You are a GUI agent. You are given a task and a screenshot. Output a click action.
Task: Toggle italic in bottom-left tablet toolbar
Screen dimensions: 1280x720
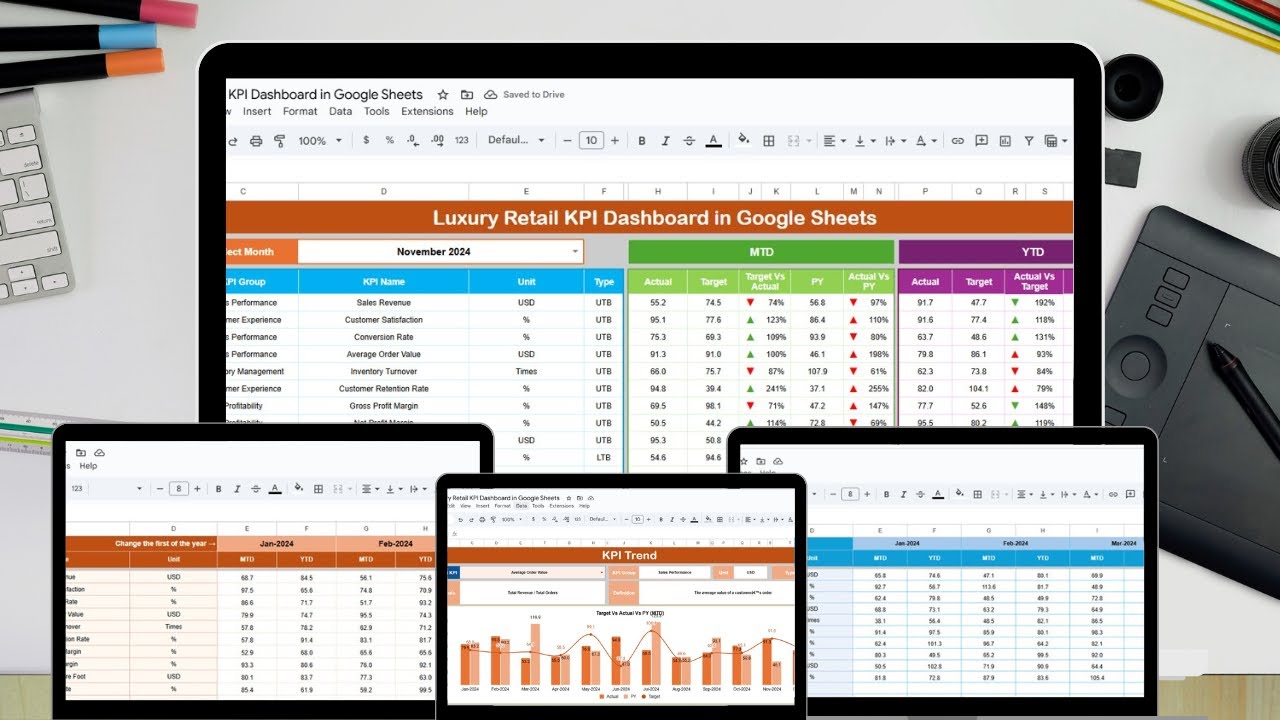(236, 489)
